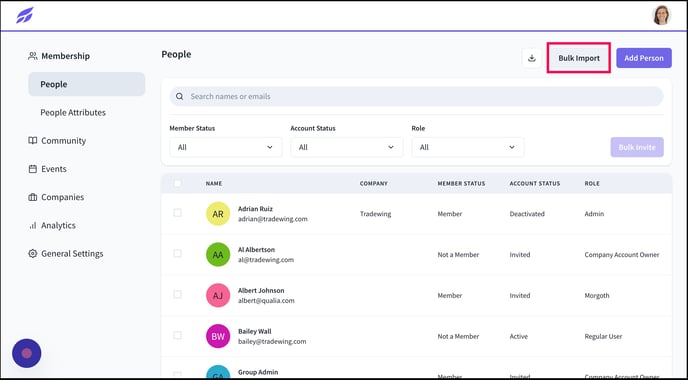Click the download export icon button
Screen dimensions: 688x380
pyautogui.click(x=532, y=58)
